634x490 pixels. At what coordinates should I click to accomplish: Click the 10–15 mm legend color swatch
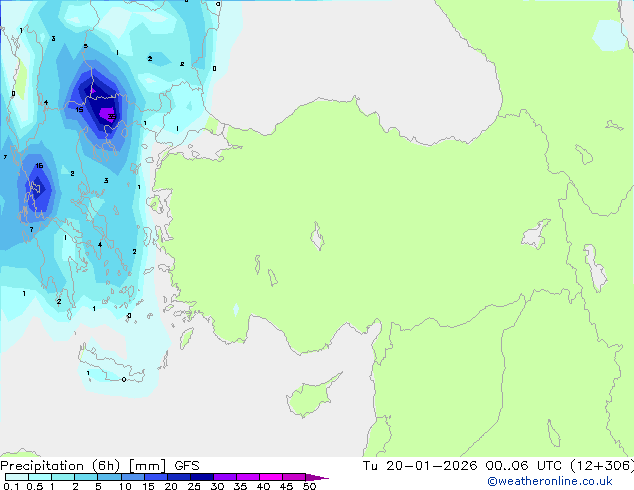(132, 477)
